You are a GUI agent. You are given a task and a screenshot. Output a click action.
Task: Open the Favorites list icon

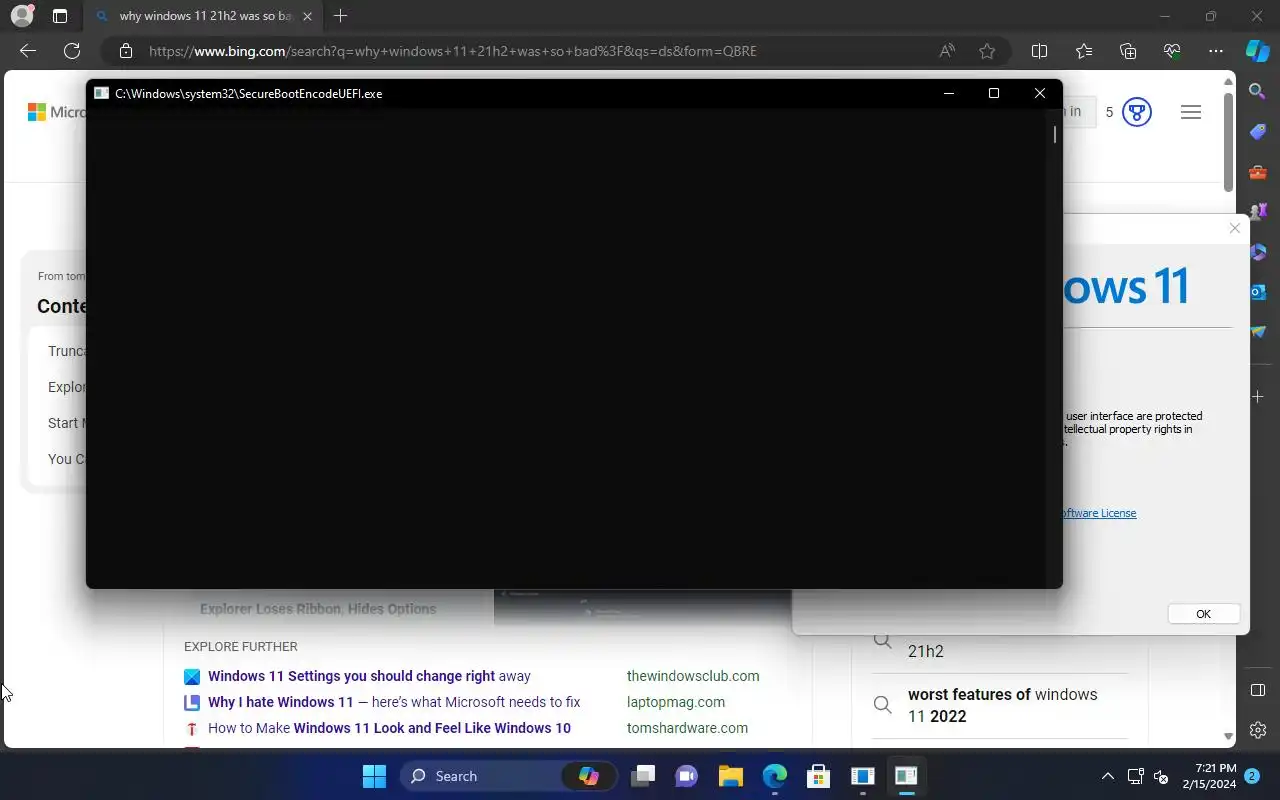pos(1084,51)
